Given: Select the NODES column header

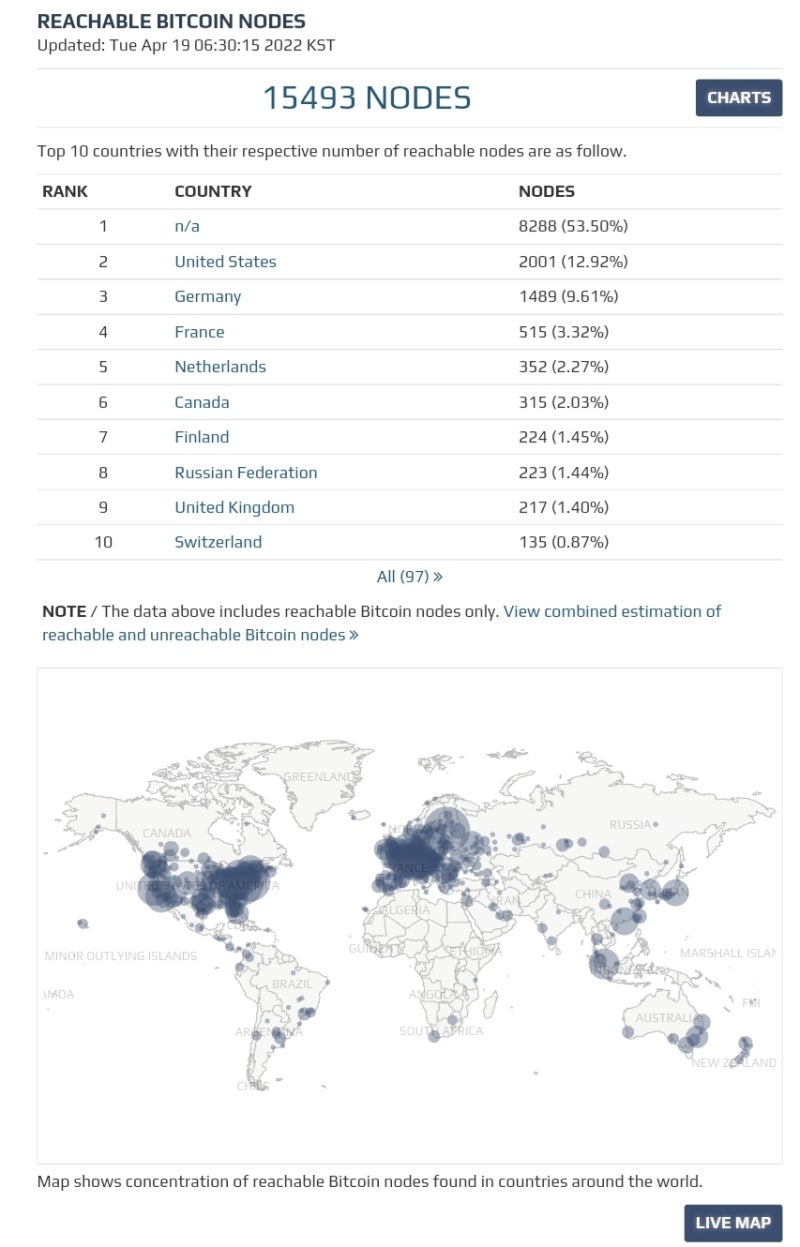Looking at the screenshot, I should [x=547, y=191].
